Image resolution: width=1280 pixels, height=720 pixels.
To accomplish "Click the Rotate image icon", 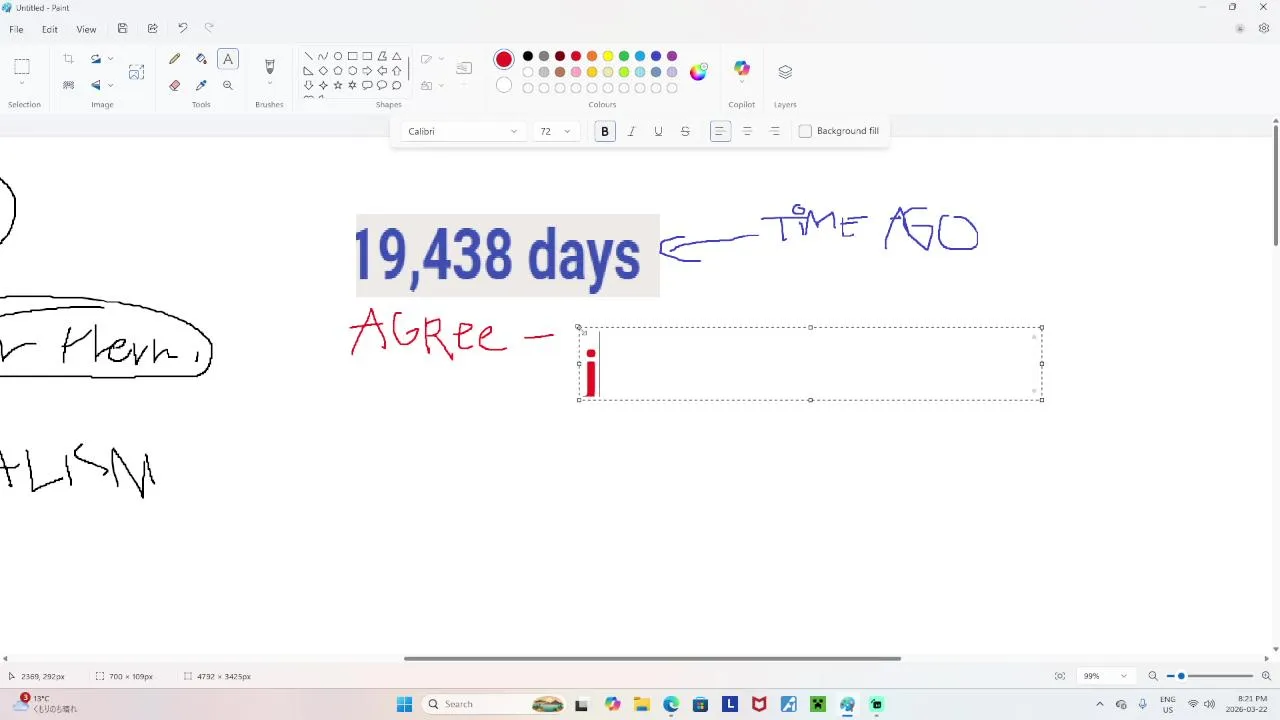I will (95, 60).
